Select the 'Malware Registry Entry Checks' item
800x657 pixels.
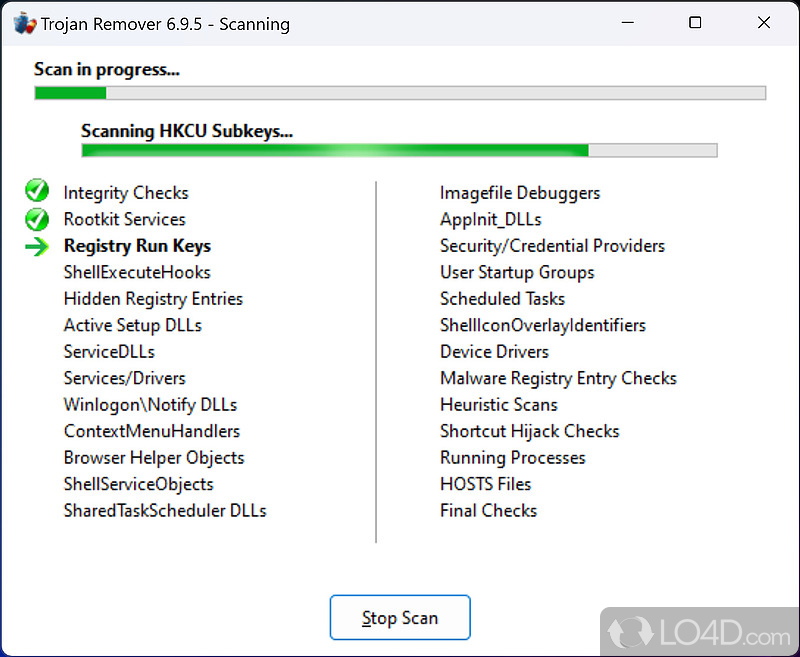point(558,378)
